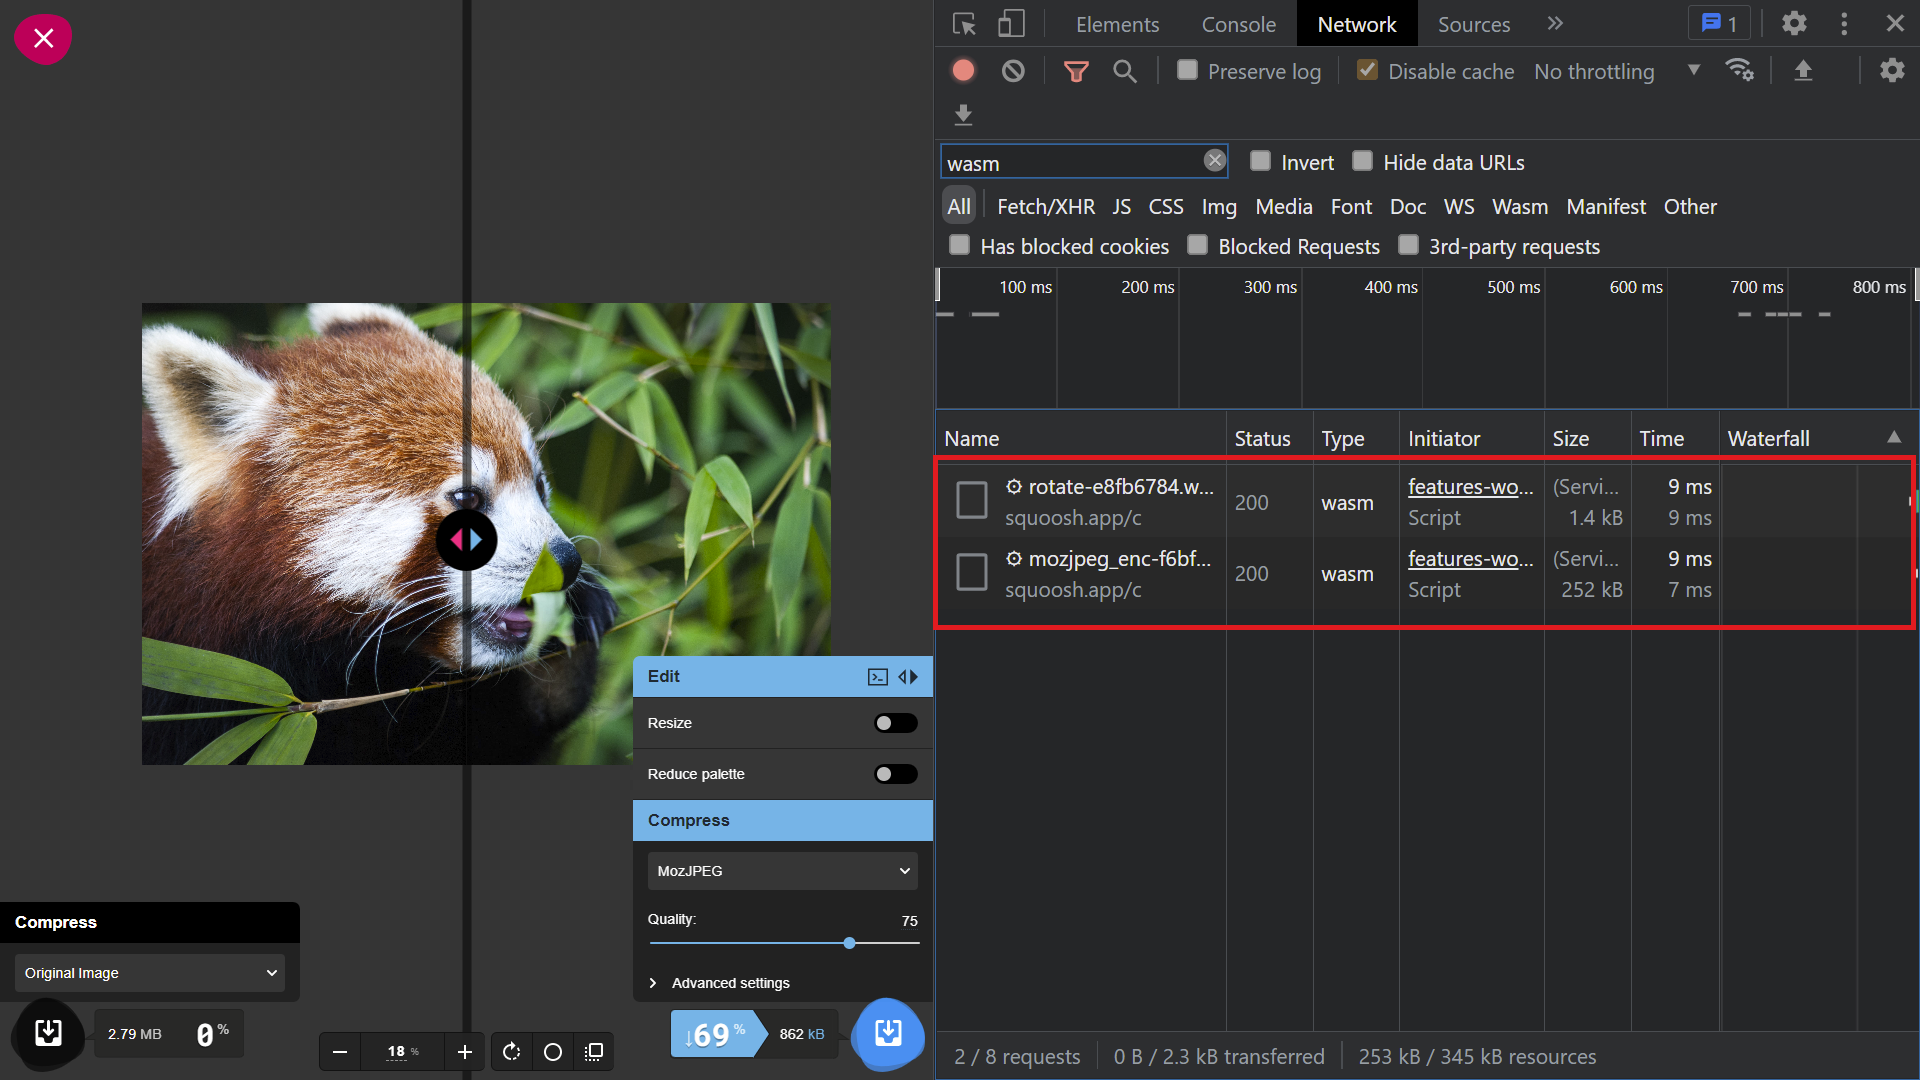Enable the Reduce palette toggle
Image resolution: width=1920 pixels, height=1080 pixels.
click(895, 774)
